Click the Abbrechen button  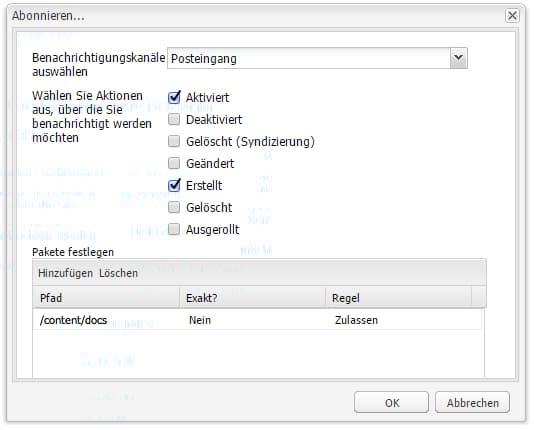click(472, 402)
